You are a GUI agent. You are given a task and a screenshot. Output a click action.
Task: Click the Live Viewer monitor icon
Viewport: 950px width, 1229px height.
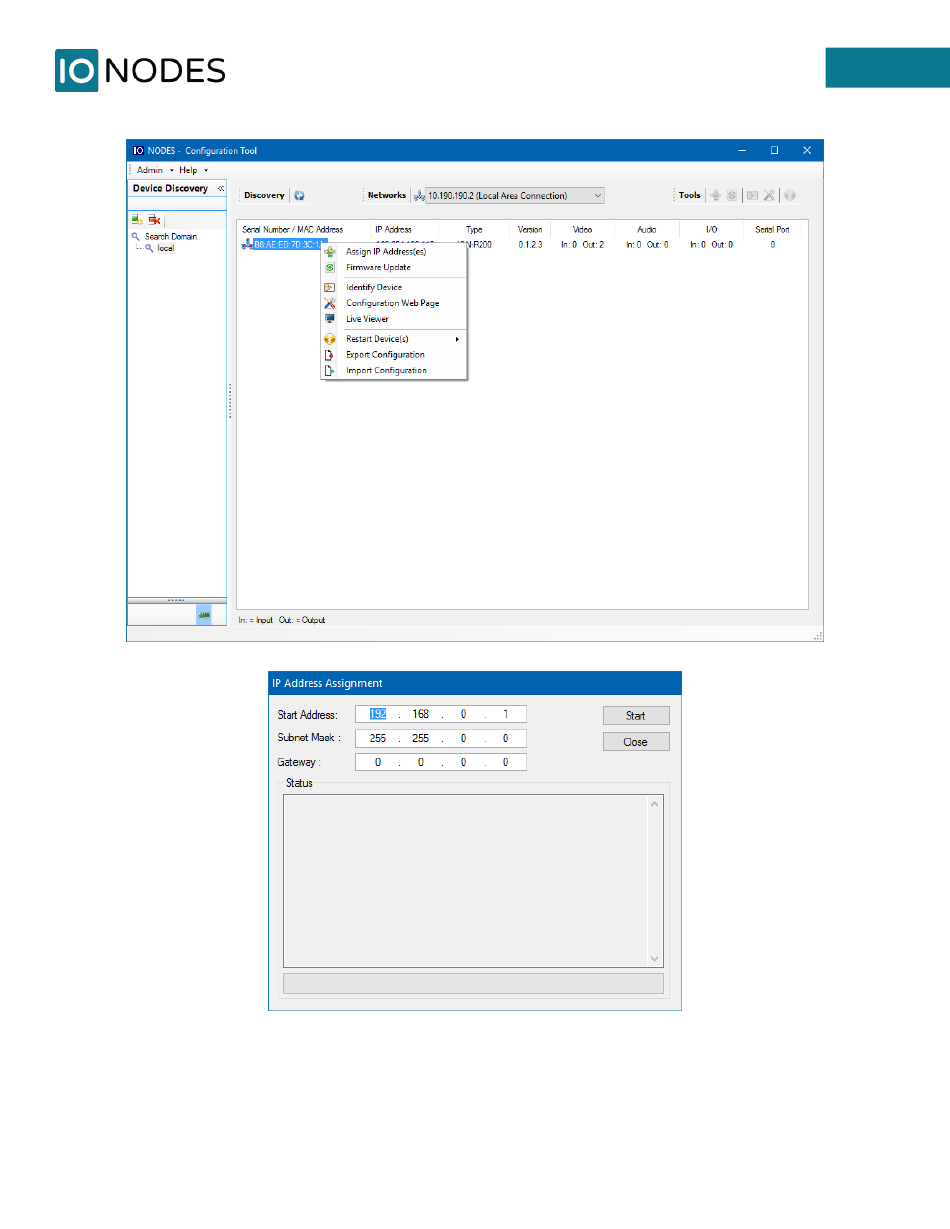(330, 319)
